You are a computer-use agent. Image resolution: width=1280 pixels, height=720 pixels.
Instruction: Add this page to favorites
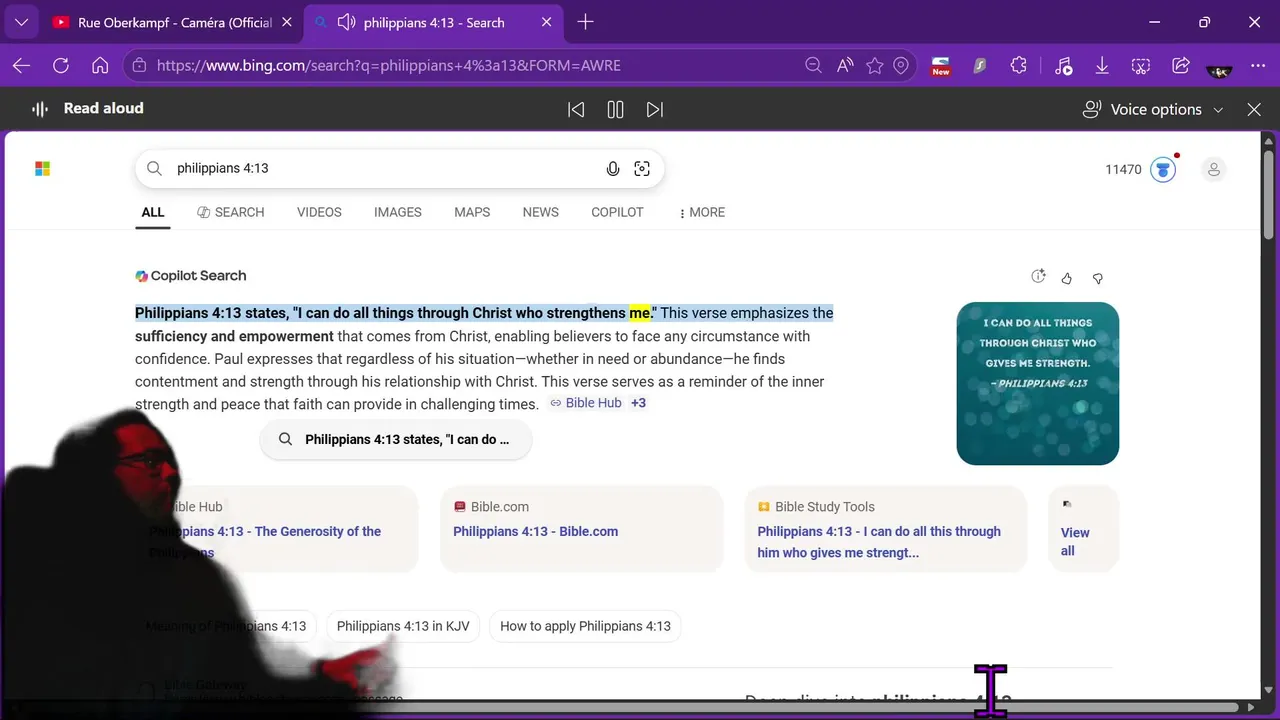click(x=875, y=65)
